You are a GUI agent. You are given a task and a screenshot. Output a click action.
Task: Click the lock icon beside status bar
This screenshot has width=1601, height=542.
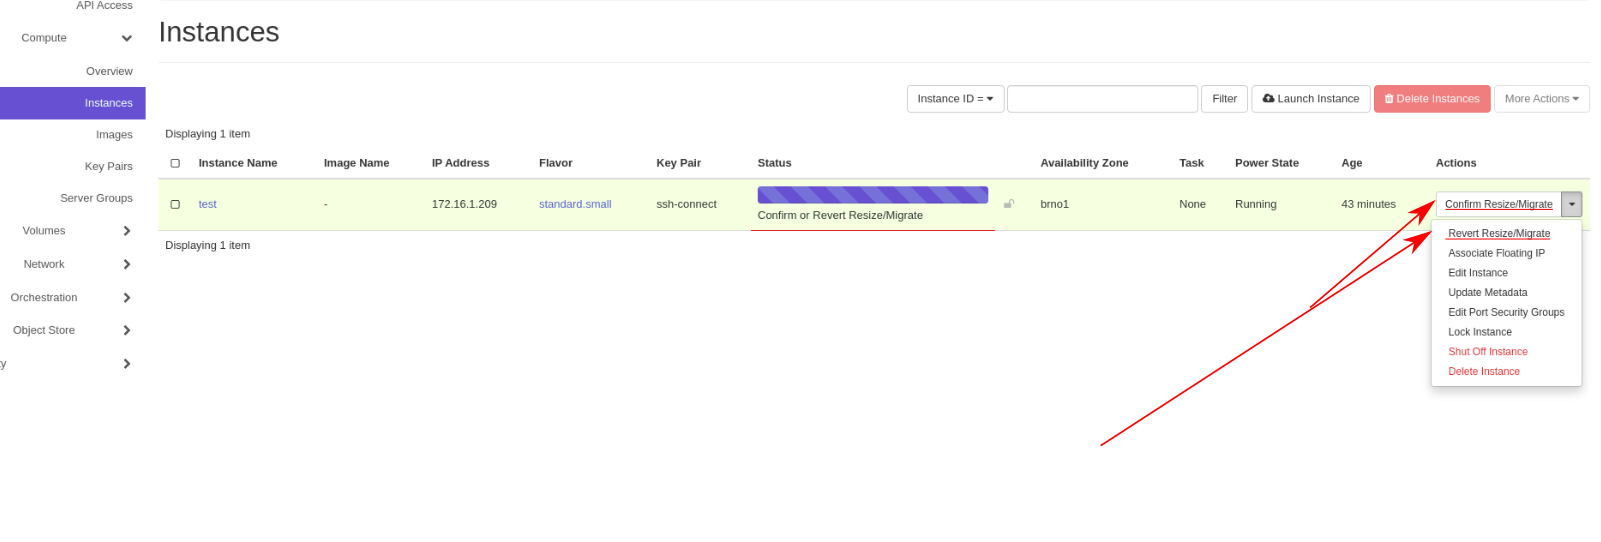tap(1008, 204)
